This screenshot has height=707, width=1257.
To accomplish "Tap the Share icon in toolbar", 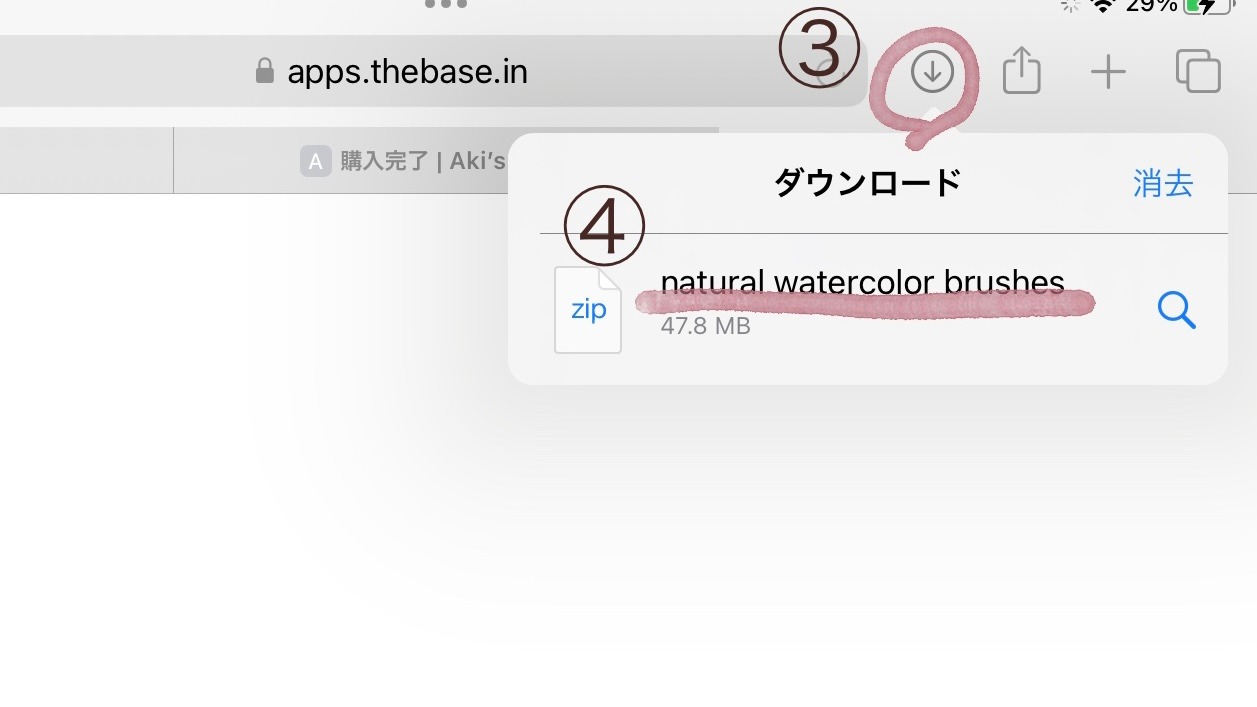I will click(x=1022, y=71).
